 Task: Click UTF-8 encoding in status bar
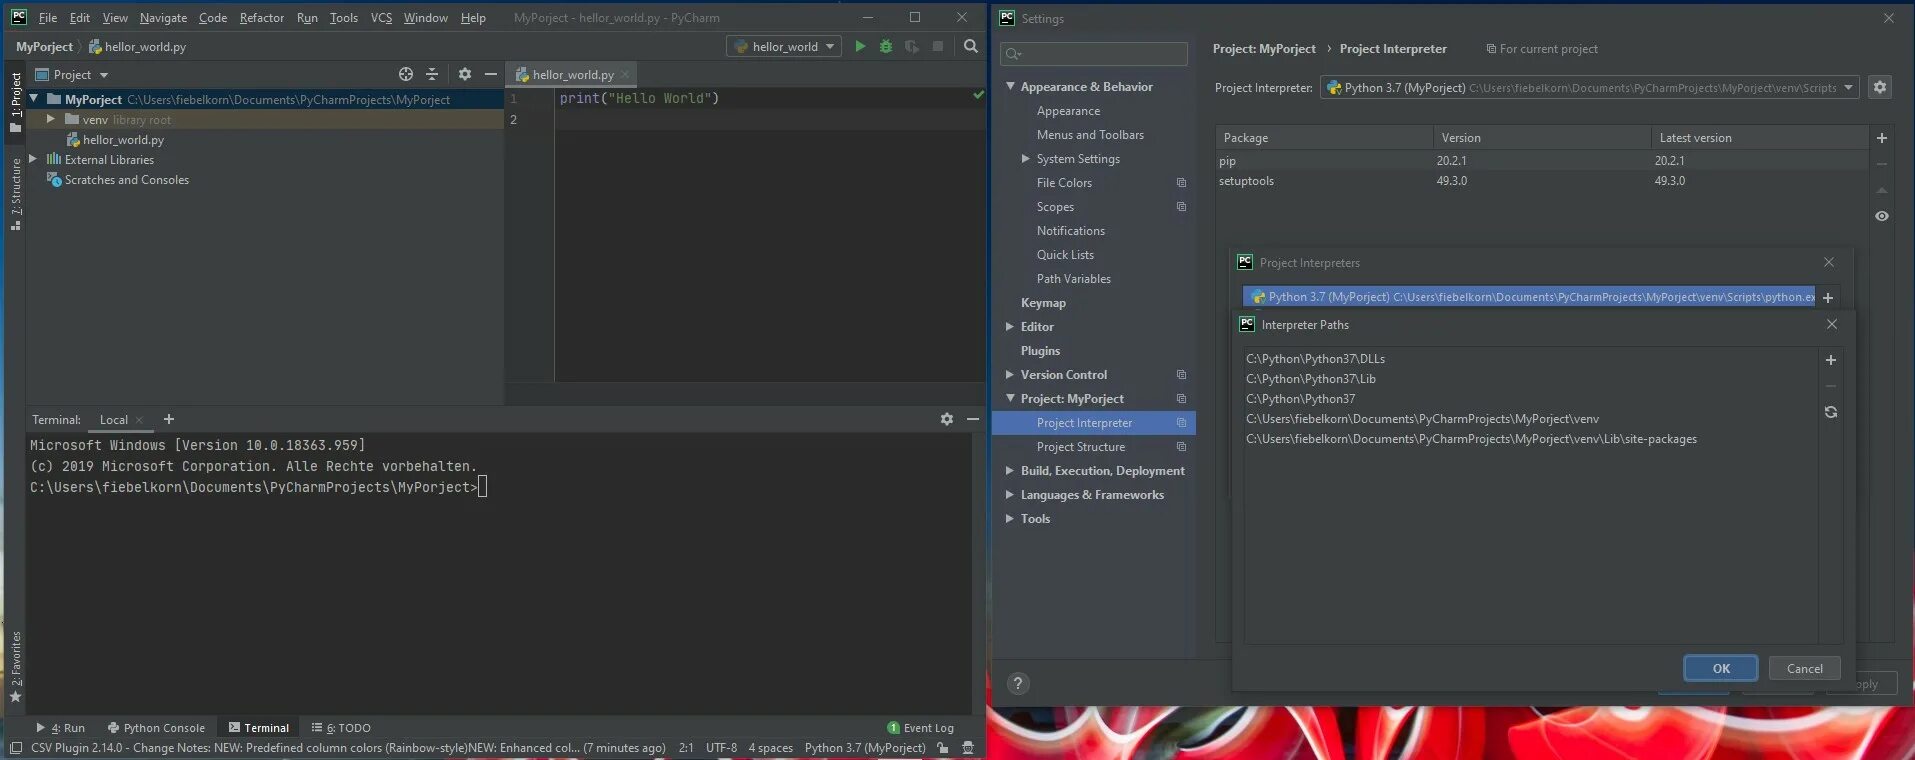click(721, 747)
